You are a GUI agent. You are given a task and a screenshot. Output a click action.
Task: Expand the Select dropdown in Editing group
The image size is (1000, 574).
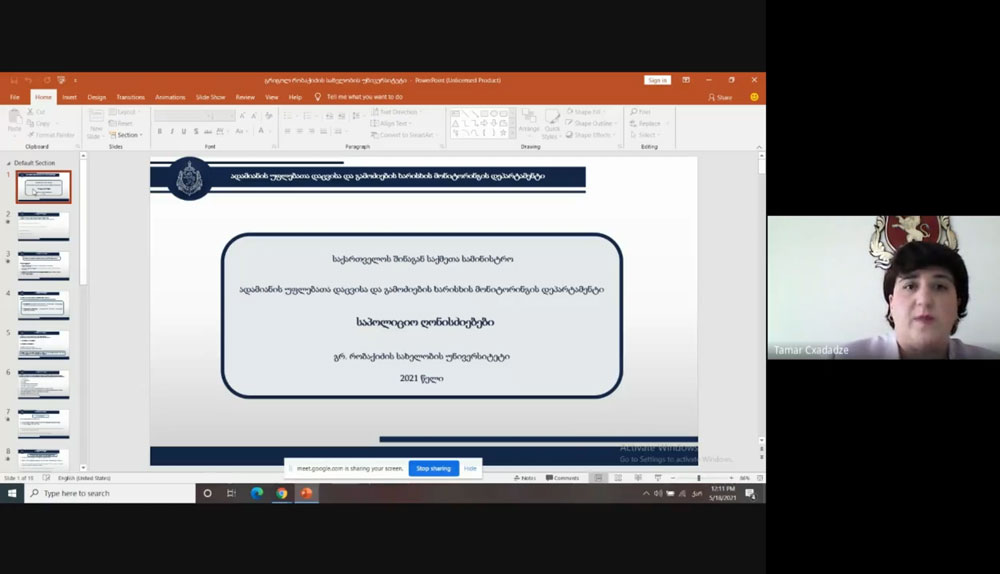647,135
